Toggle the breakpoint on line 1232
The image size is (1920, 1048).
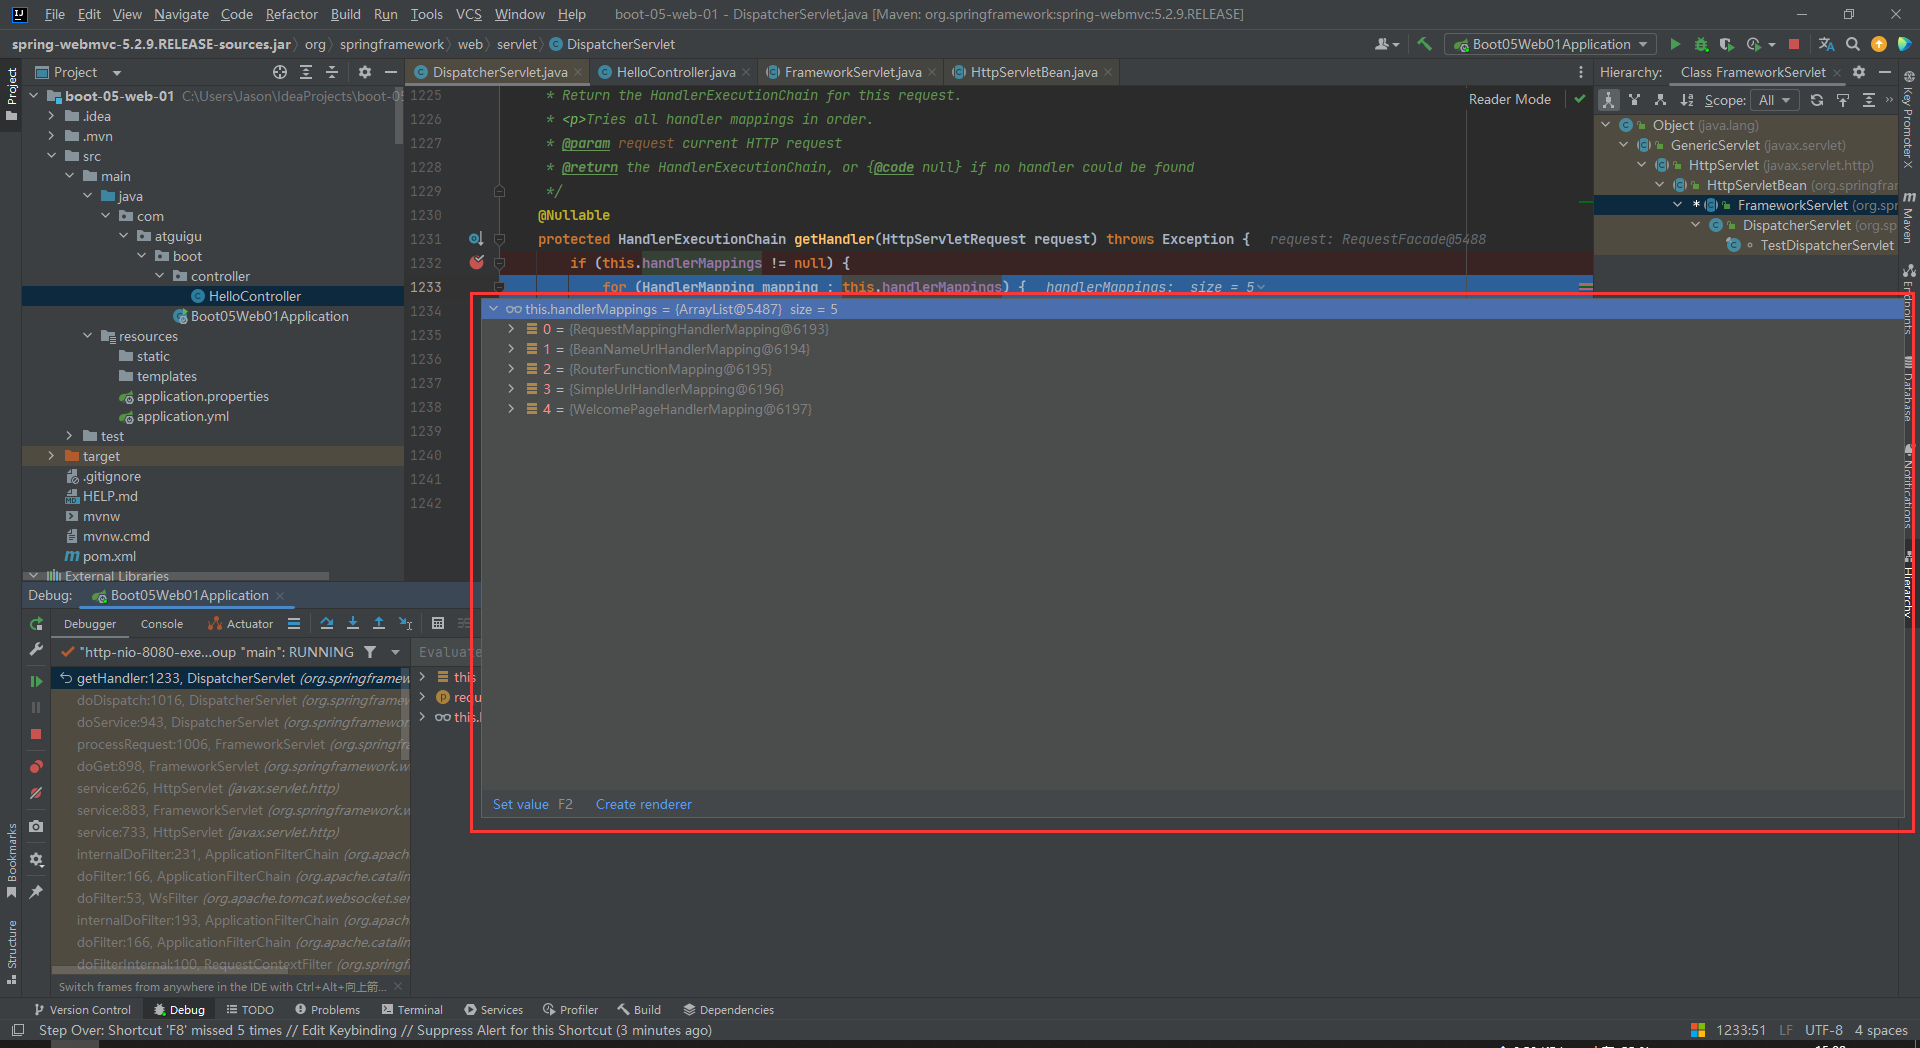(x=477, y=263)
